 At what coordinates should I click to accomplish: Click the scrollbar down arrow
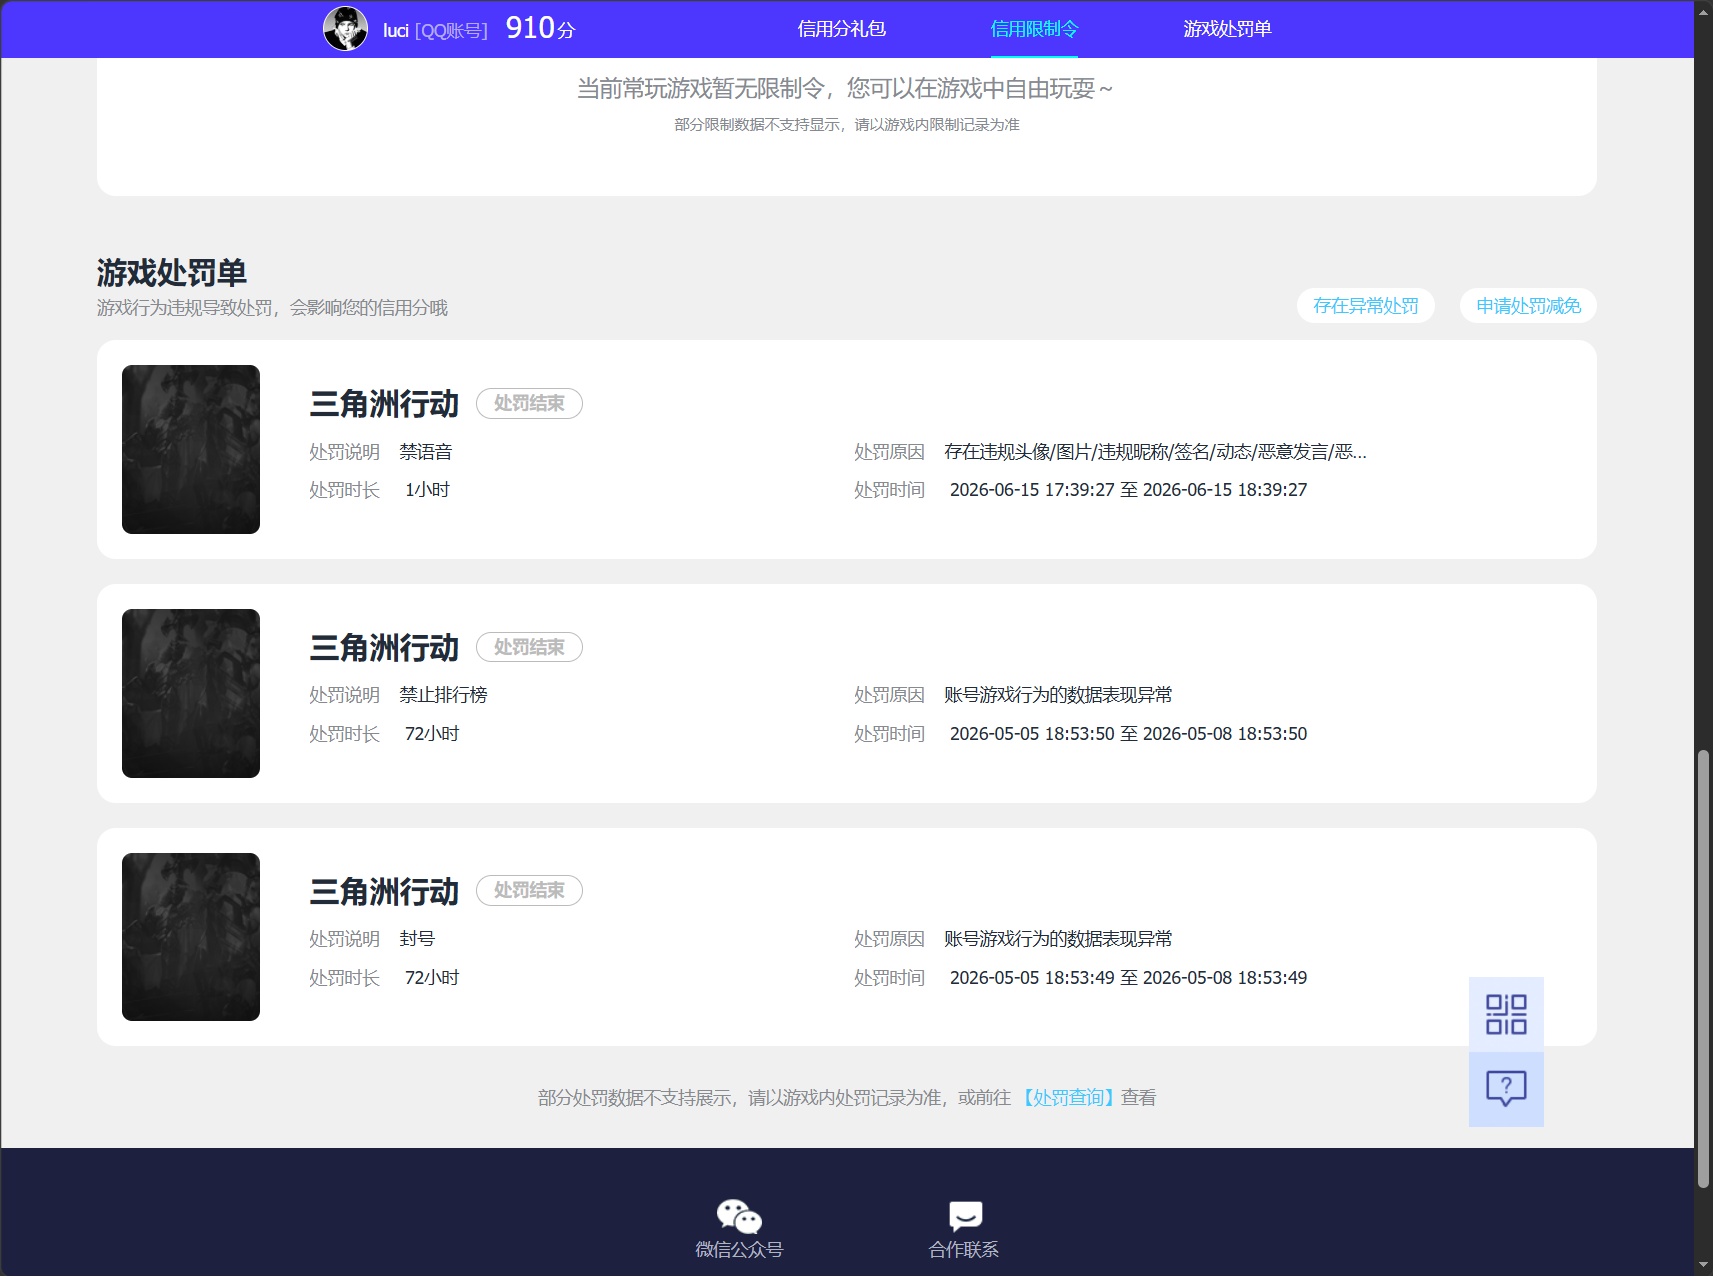coord(1703,1265)
